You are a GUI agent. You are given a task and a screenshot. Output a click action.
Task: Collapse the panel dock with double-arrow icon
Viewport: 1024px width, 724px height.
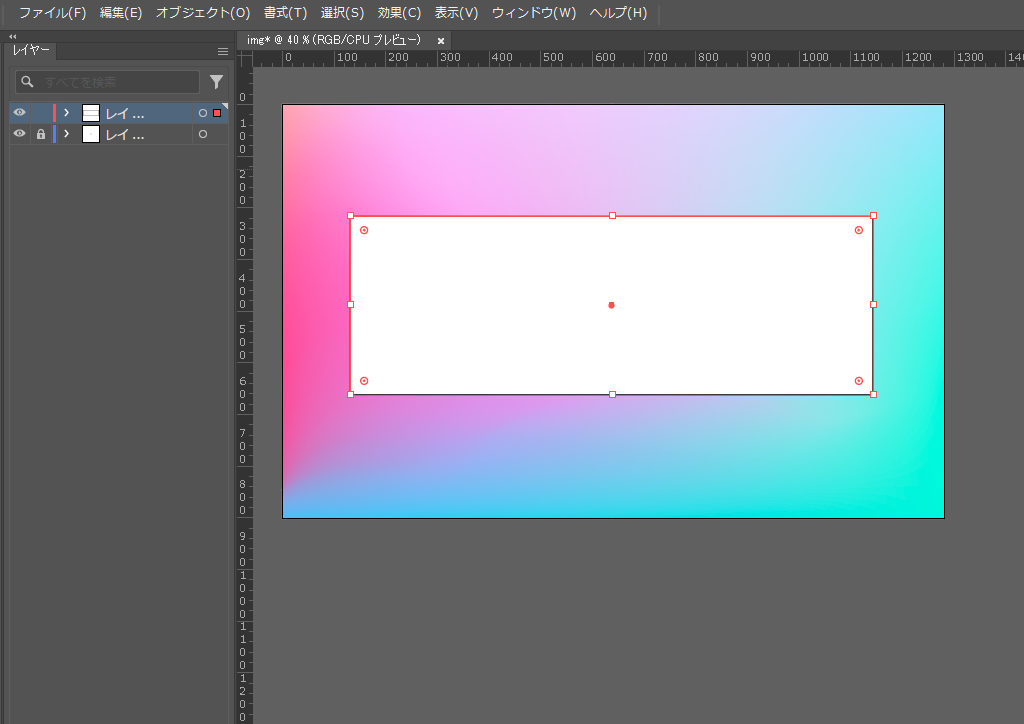13,36
